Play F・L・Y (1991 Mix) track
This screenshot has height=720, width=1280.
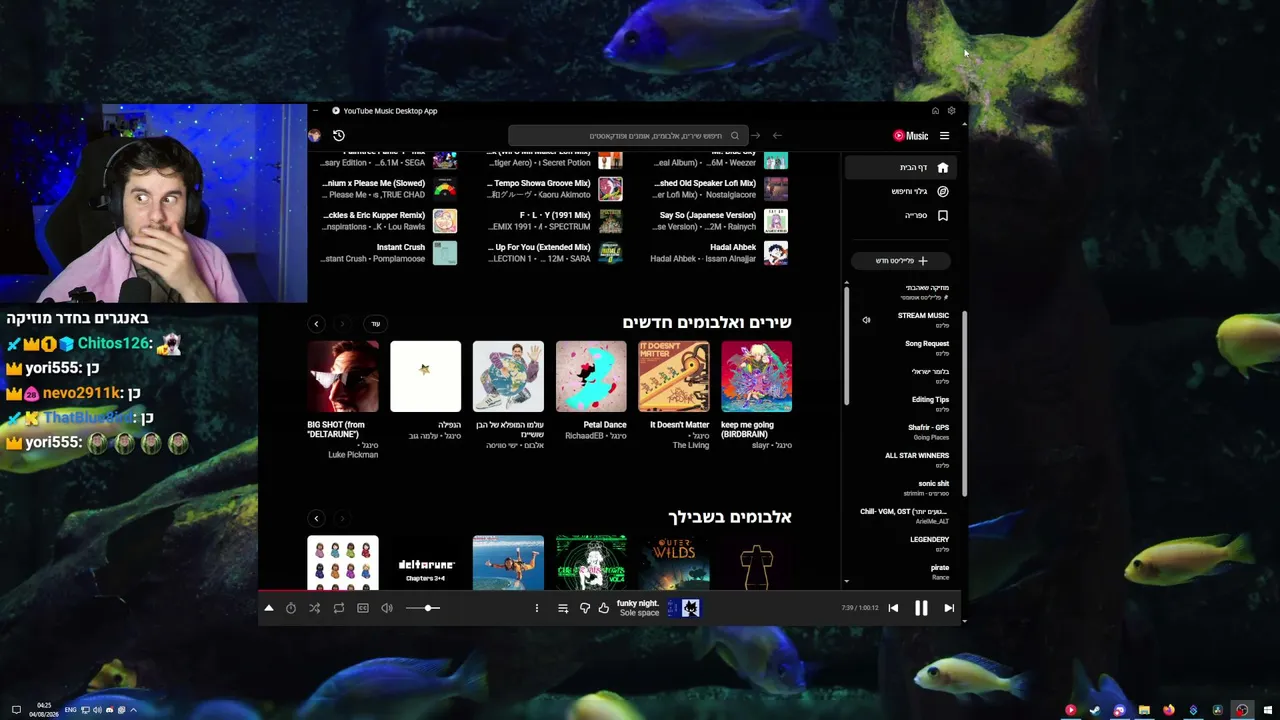tap(555, 221)
